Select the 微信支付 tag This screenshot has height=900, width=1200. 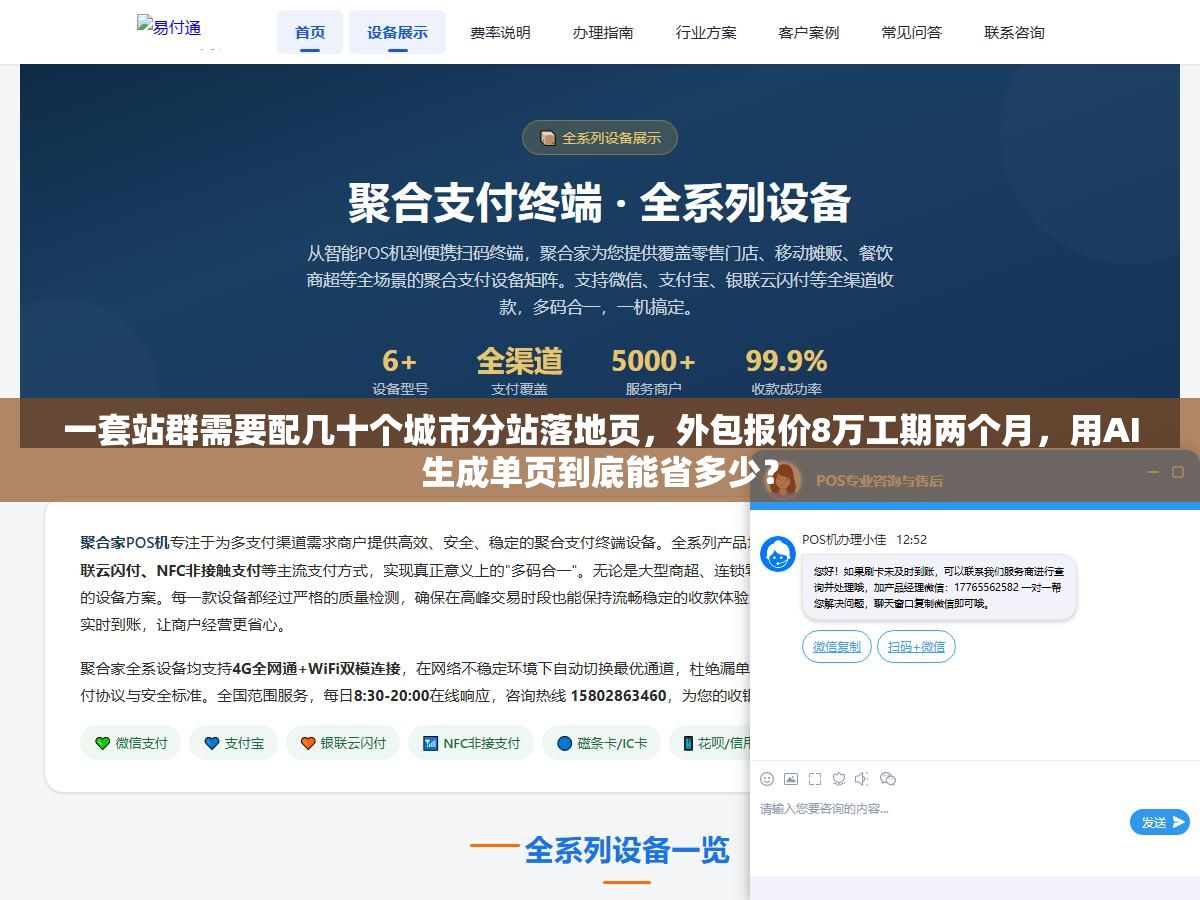130,743
